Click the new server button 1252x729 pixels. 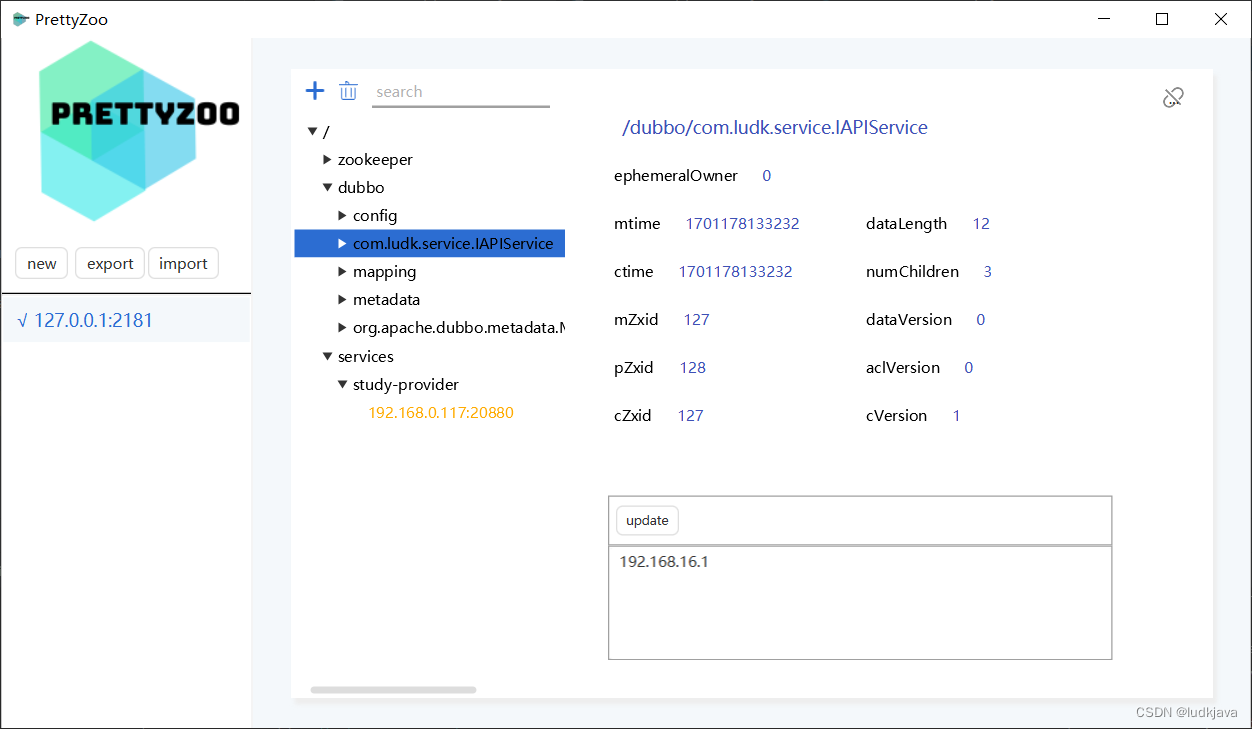click(x=42, y=263)
